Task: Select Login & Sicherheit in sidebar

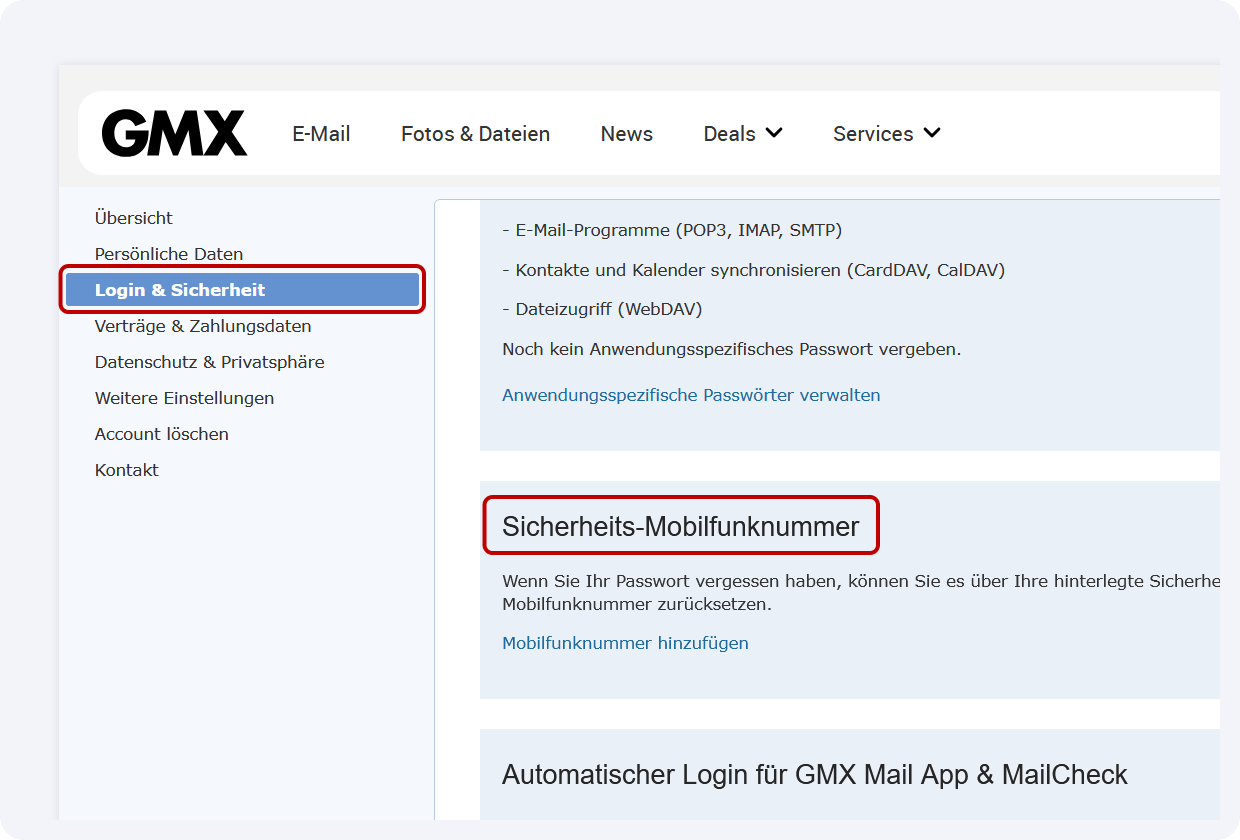Action: point(242,290)
